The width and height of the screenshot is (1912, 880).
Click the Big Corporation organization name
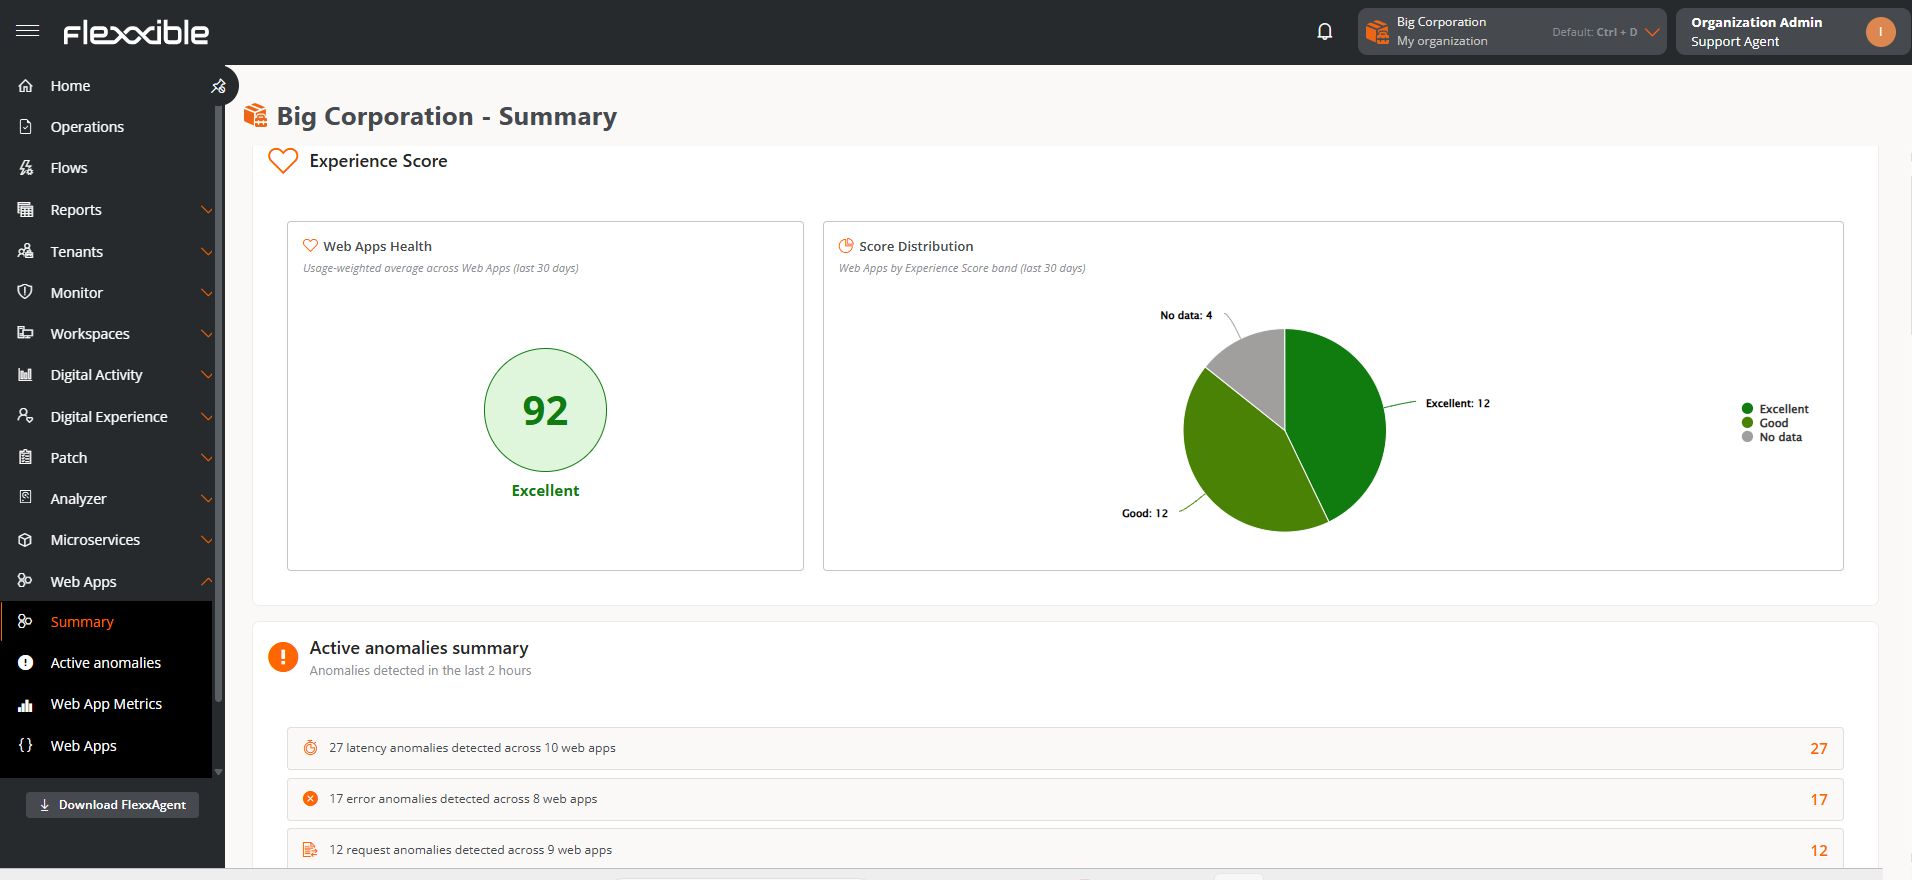click(x=1441, y=22)
